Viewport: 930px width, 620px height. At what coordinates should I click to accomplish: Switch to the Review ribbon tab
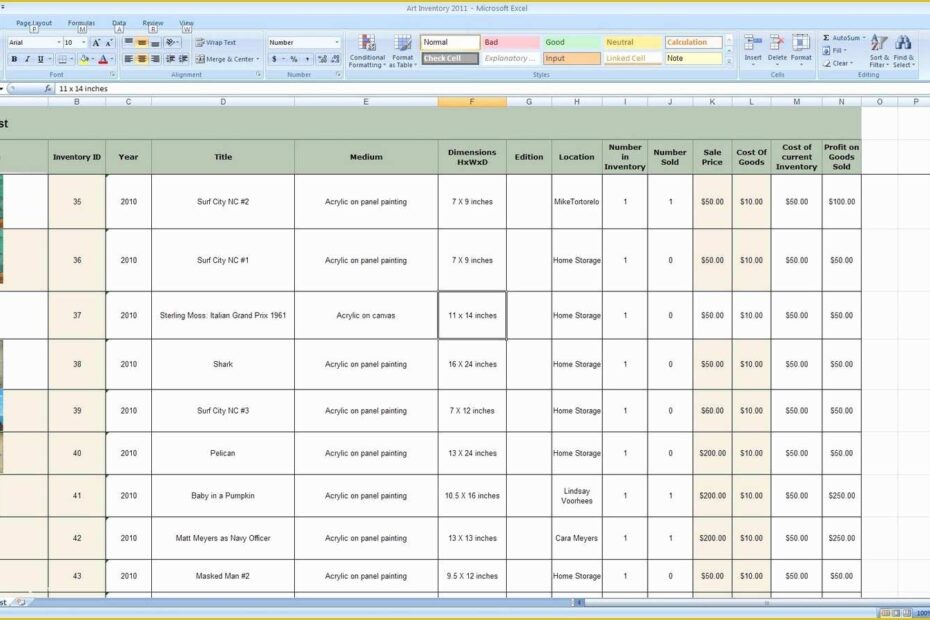coord(151,22)
